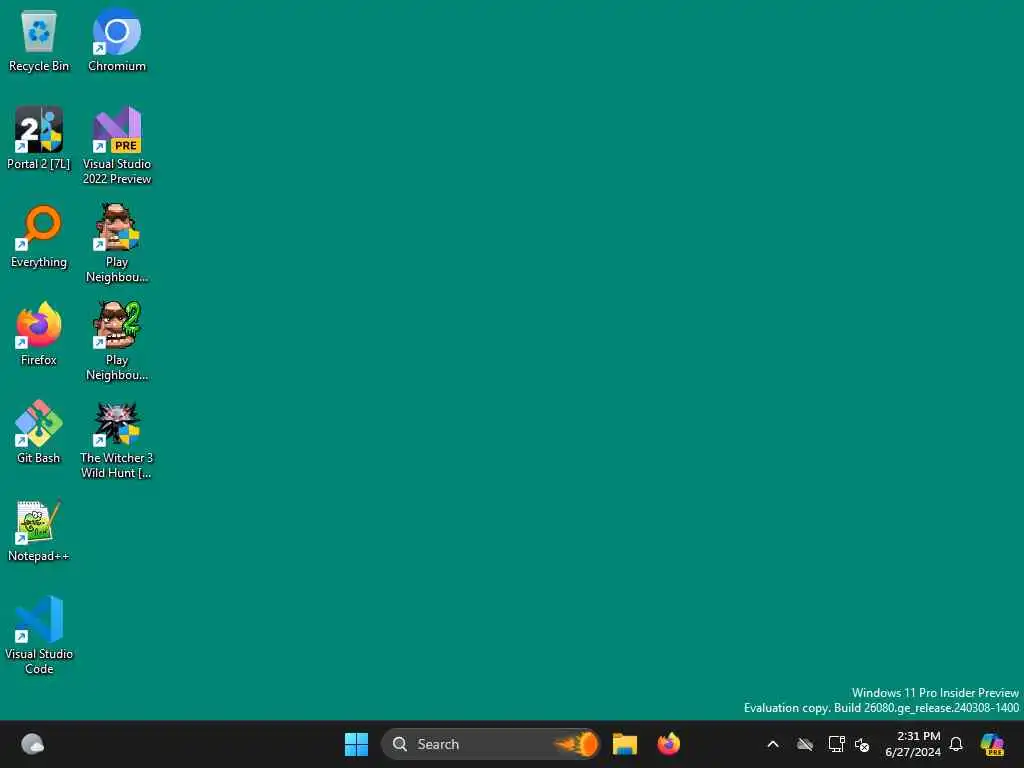The image size is (1024, 768).
Task: Click the muted volume tray icon
Action: point(862,744)
